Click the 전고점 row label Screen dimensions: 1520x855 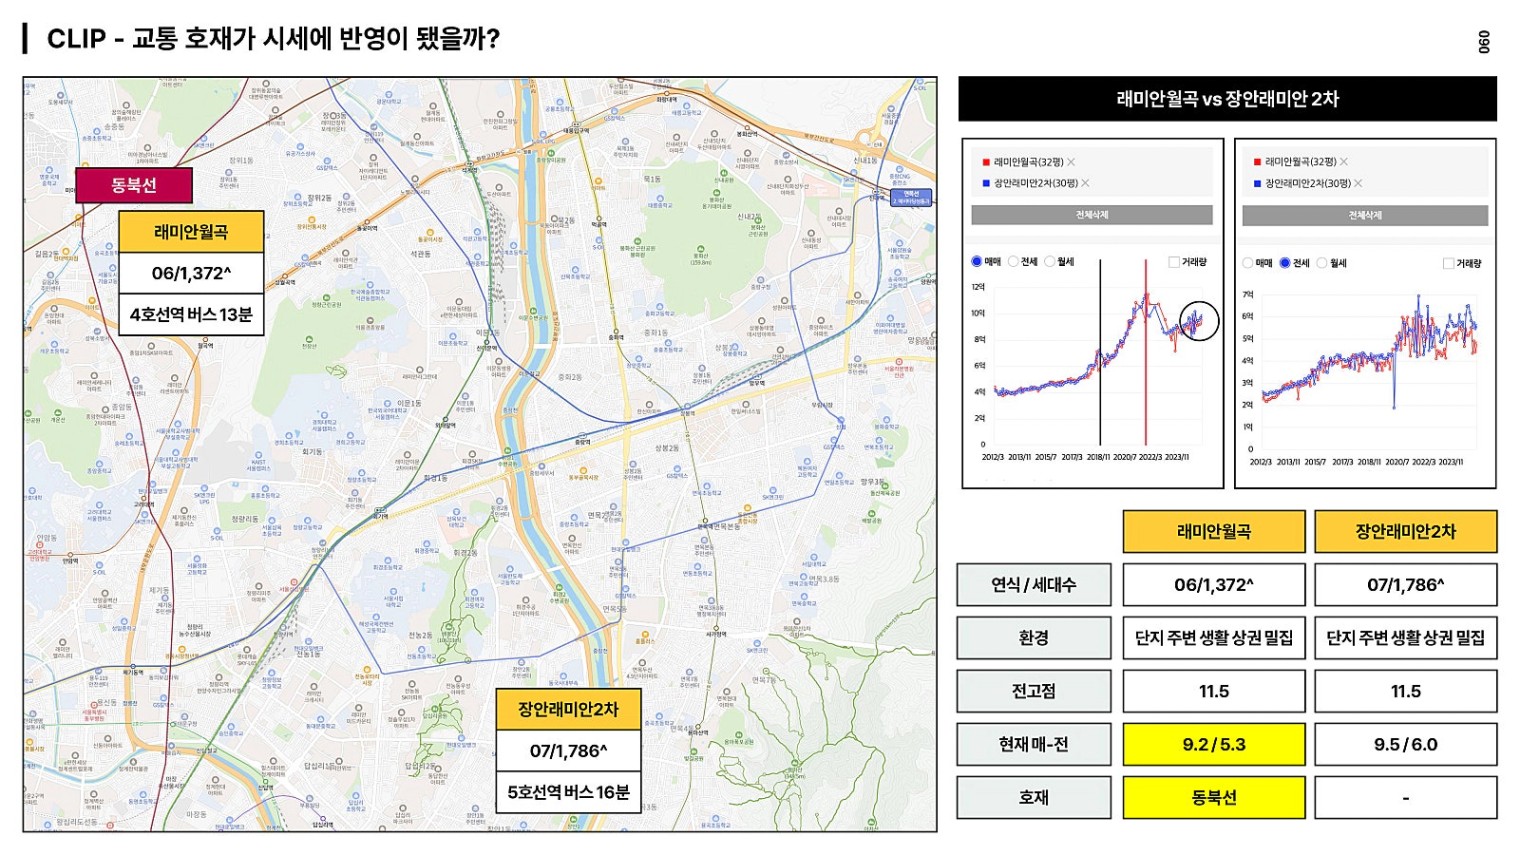click(x=1034, y=691)
